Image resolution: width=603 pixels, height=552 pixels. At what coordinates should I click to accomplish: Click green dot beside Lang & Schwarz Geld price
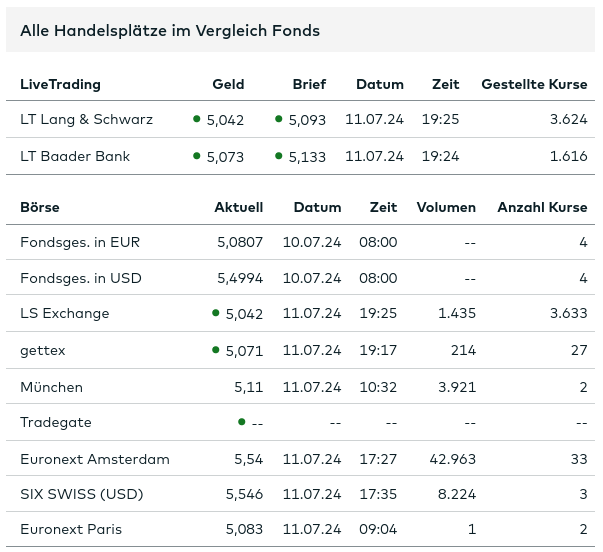197,119
